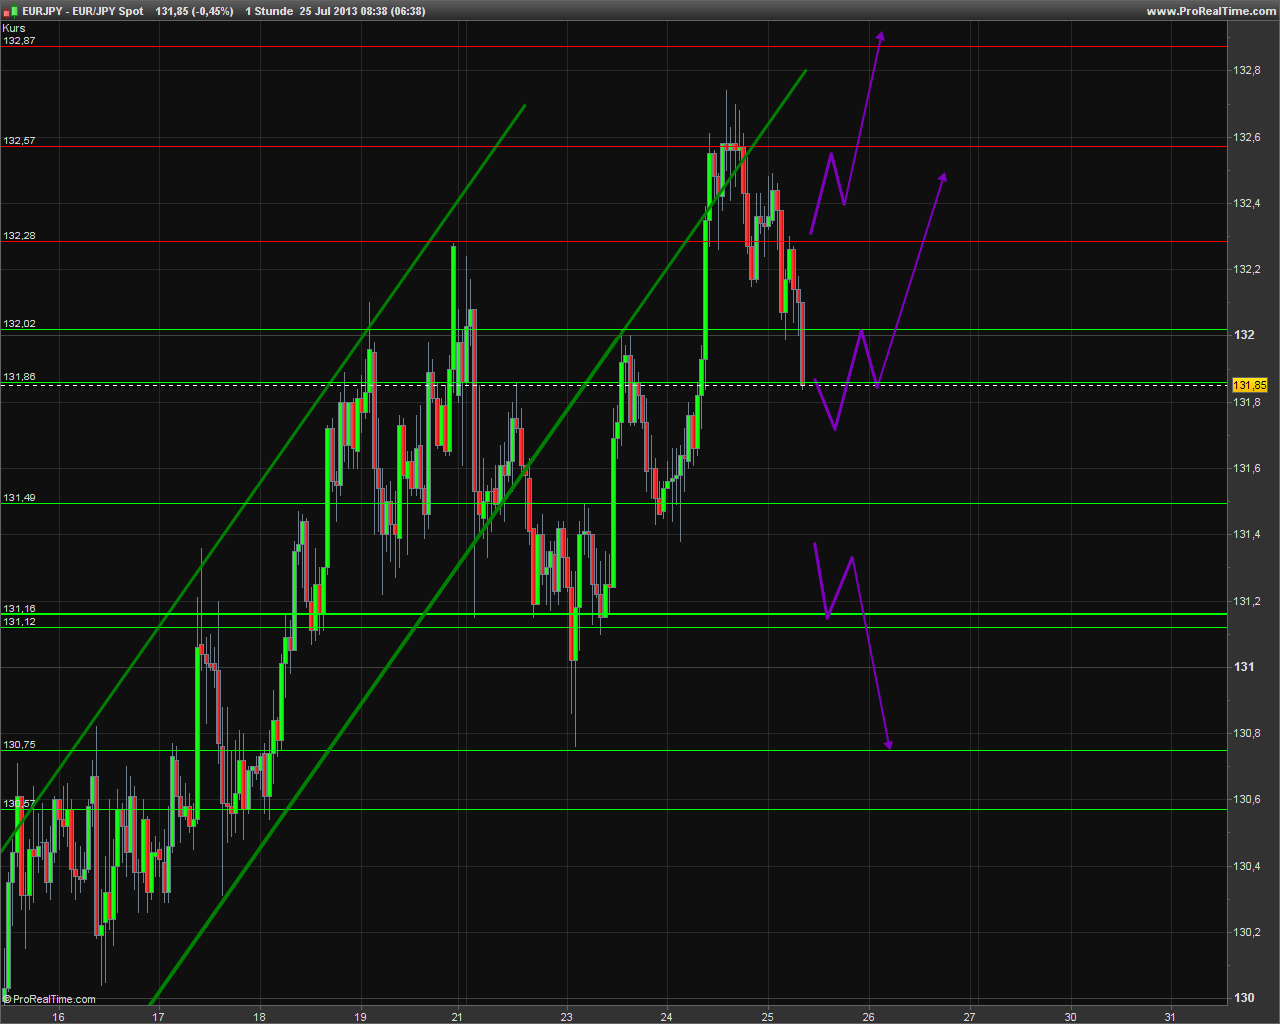Image resolution: width=1280 pixels, height=1024 pixels.
Task: Click the 'Kurs' panel label
Action: click(14, 28)
